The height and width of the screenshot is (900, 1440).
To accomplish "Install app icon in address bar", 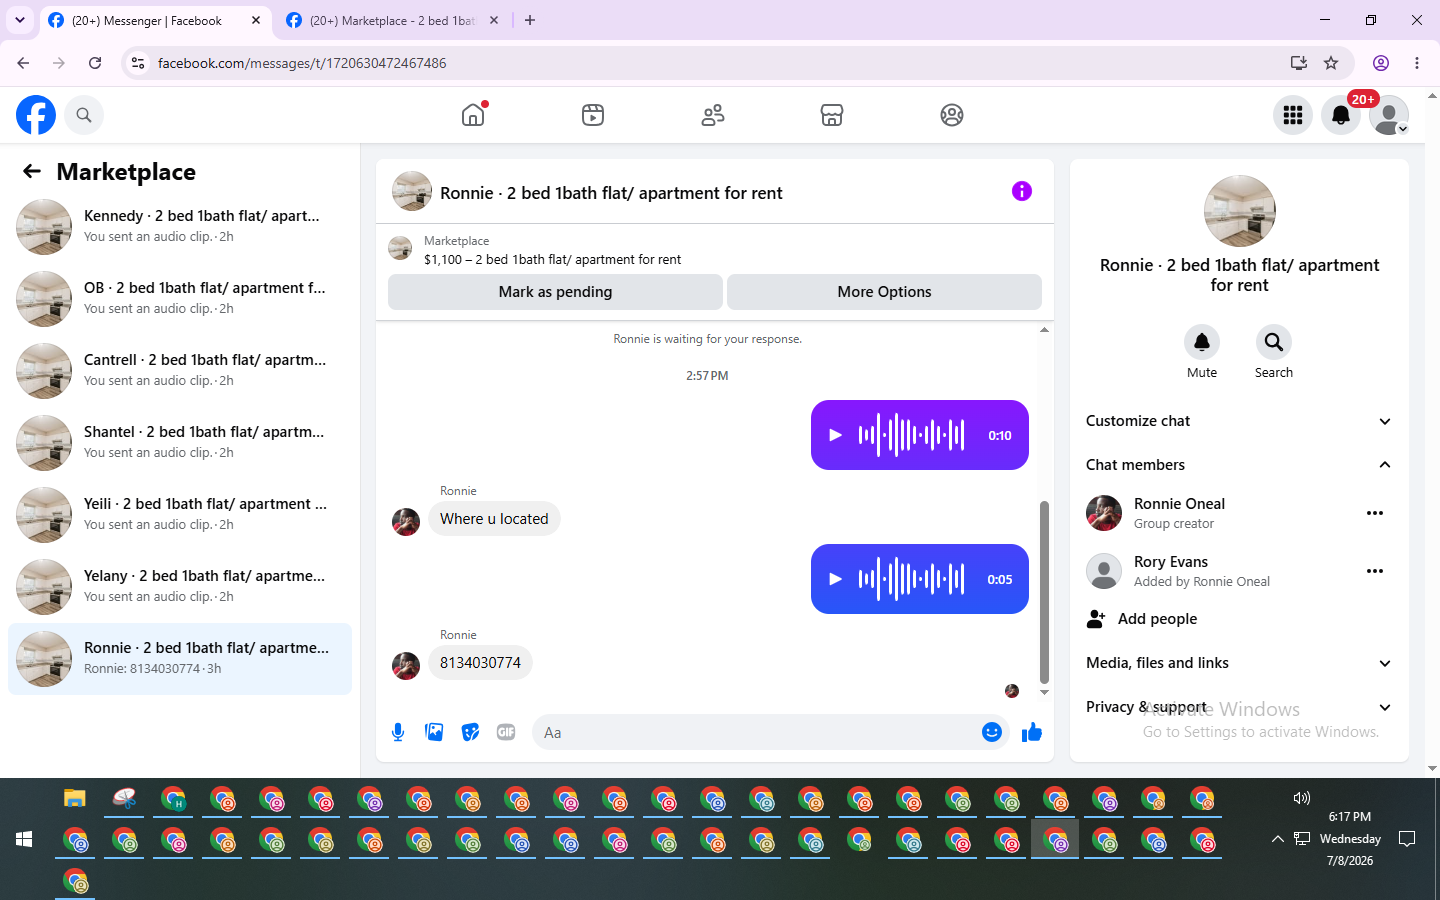I will tap(1299, 63).
